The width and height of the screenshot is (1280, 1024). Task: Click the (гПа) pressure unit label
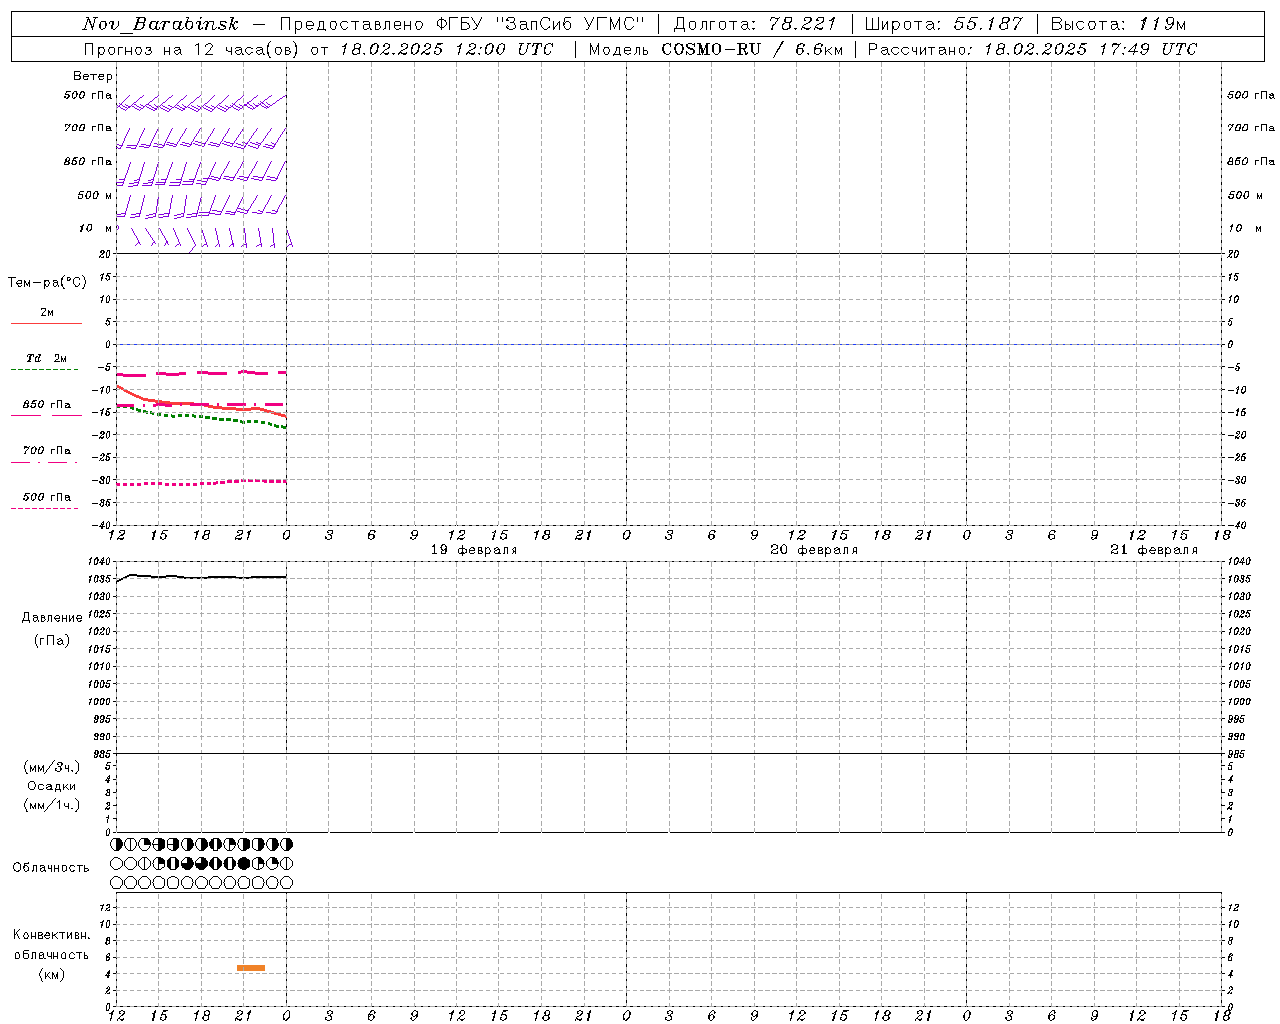coord(52,641)
